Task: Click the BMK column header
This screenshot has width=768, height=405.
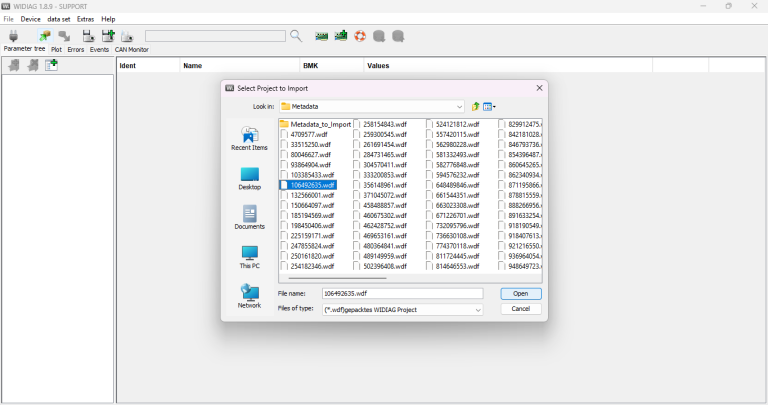Action: 332,66
